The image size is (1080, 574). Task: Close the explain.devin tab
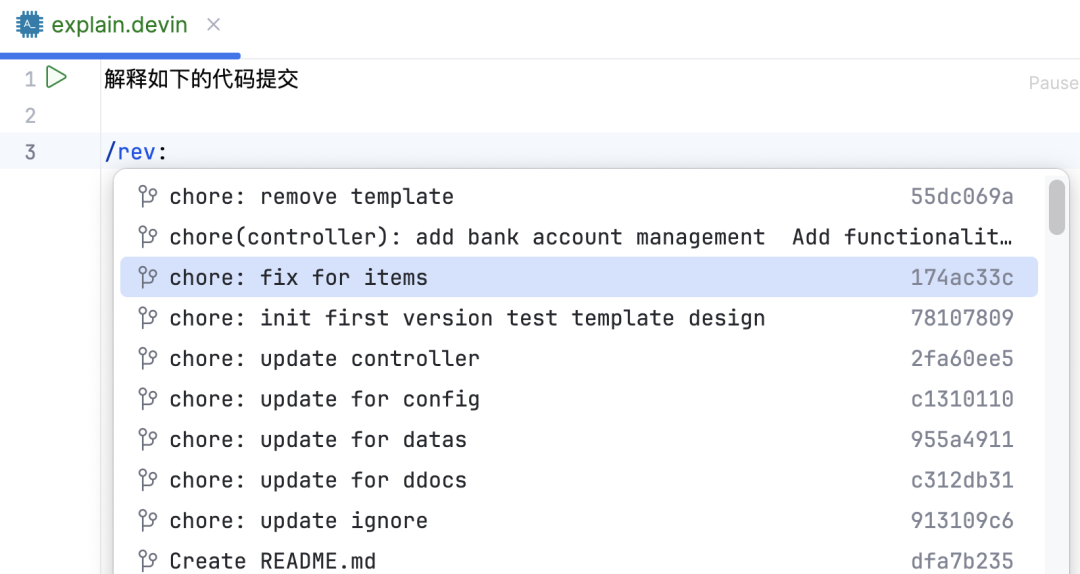coord(214,25)
